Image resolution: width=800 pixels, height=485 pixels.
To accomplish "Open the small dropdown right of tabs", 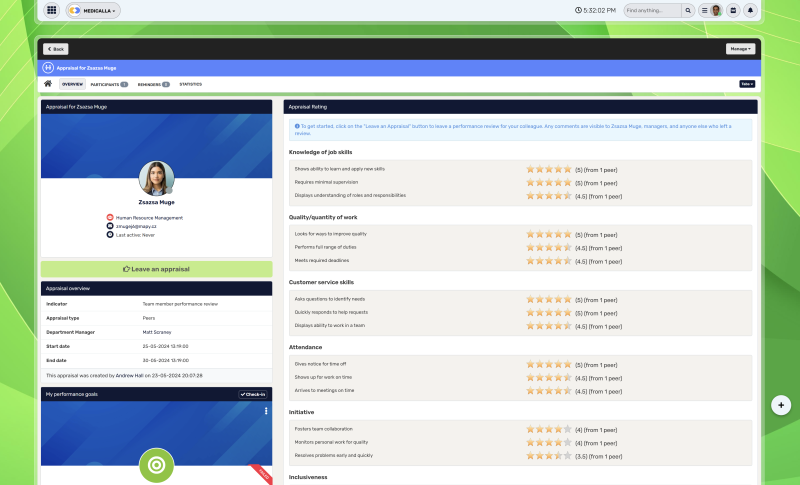I will click(747, 84).
